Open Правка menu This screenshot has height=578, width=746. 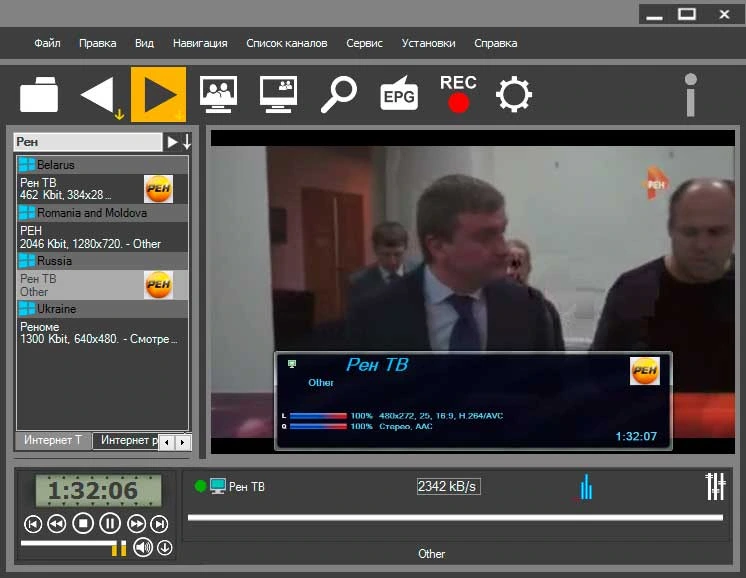(98, 43)
